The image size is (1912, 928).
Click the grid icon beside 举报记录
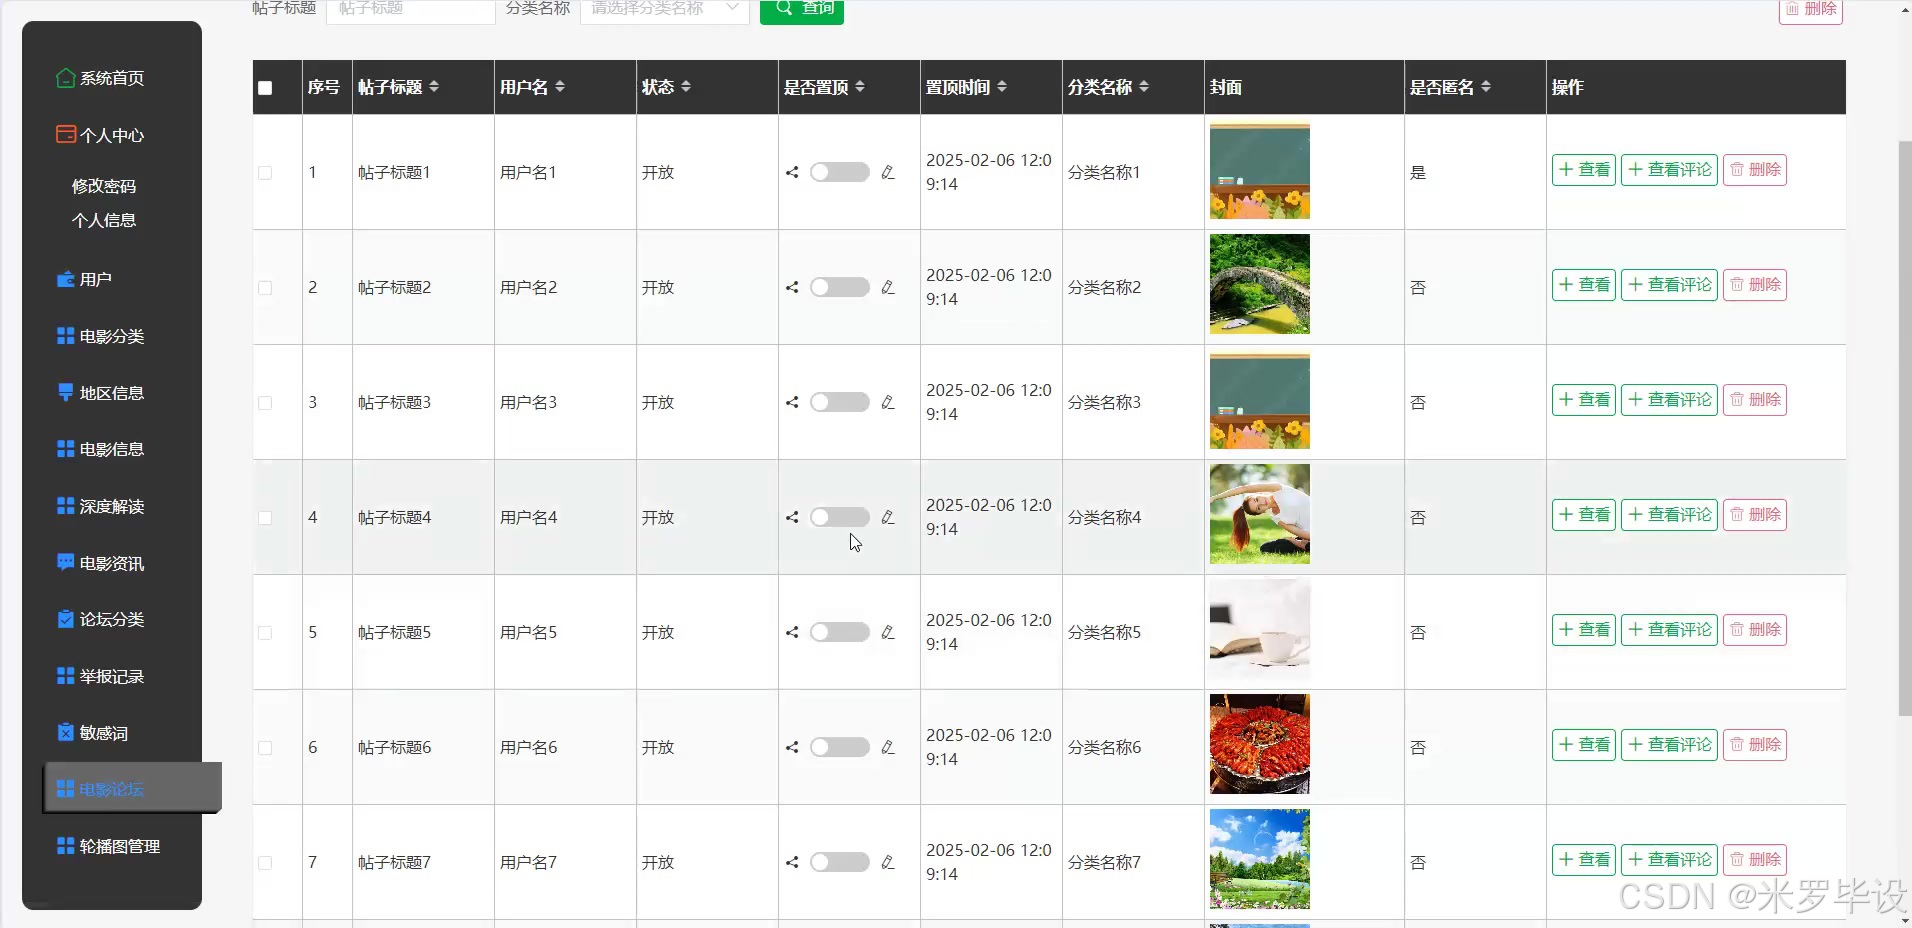[66, 676]
